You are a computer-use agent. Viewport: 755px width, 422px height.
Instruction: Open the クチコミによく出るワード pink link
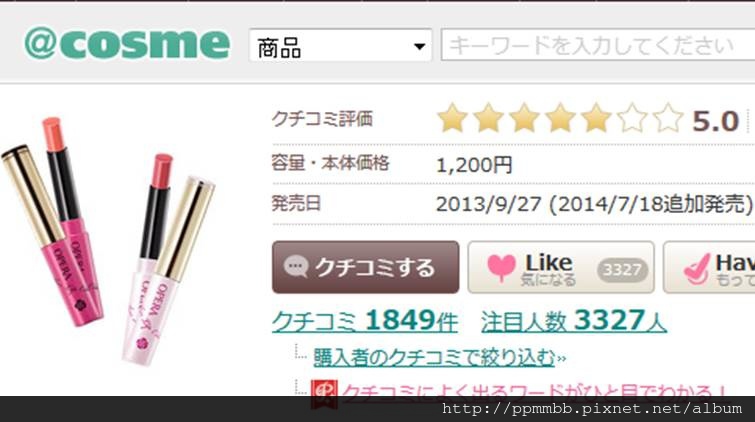[534, 390]
